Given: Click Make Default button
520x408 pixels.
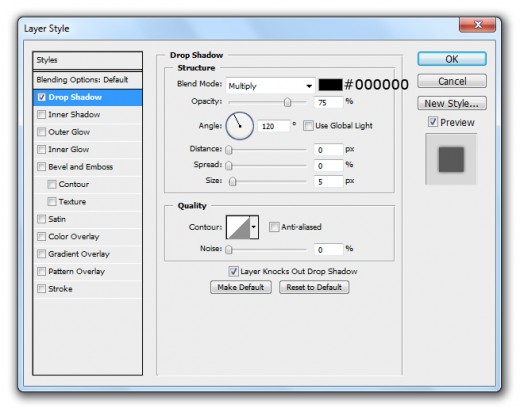Looking at the screenshot, I should click(x=241, y=287).
